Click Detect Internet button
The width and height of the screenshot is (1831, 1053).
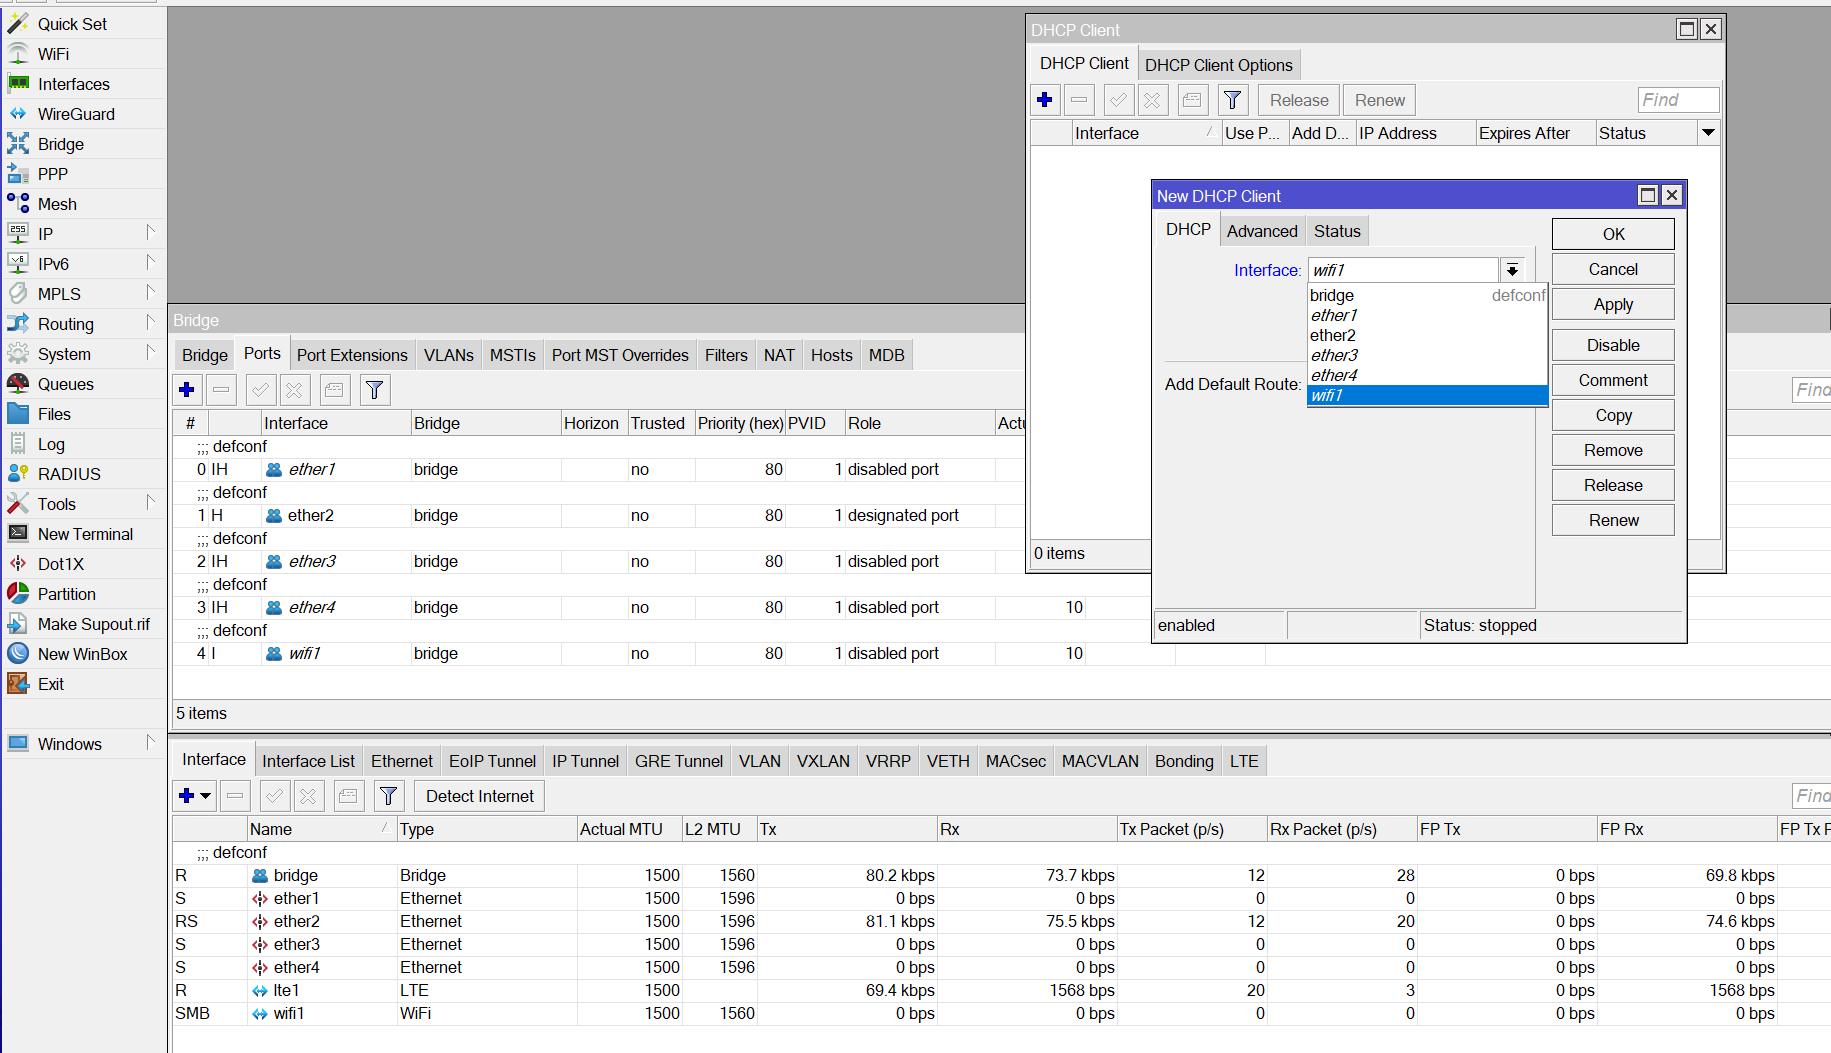[x=479, y=796]
